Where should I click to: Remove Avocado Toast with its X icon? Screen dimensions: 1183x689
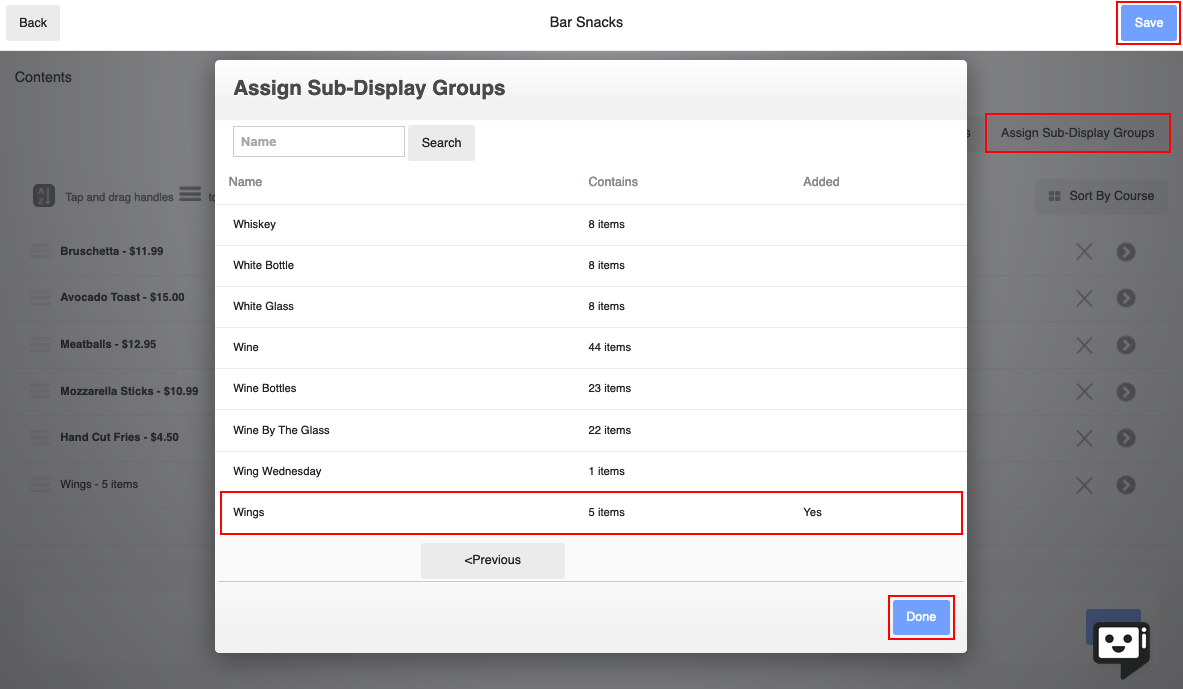pos(1084,299)
